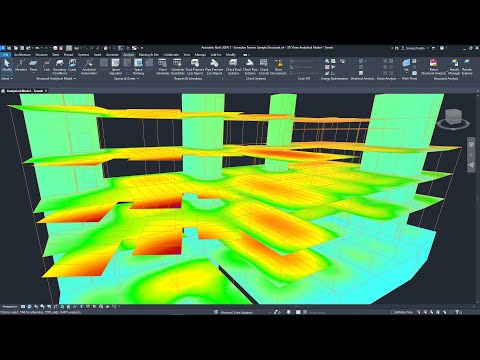This screenshot has width=480, height=360.
Task: Open Route Analysis panel dialog arrow
Action: click(398, 79)
